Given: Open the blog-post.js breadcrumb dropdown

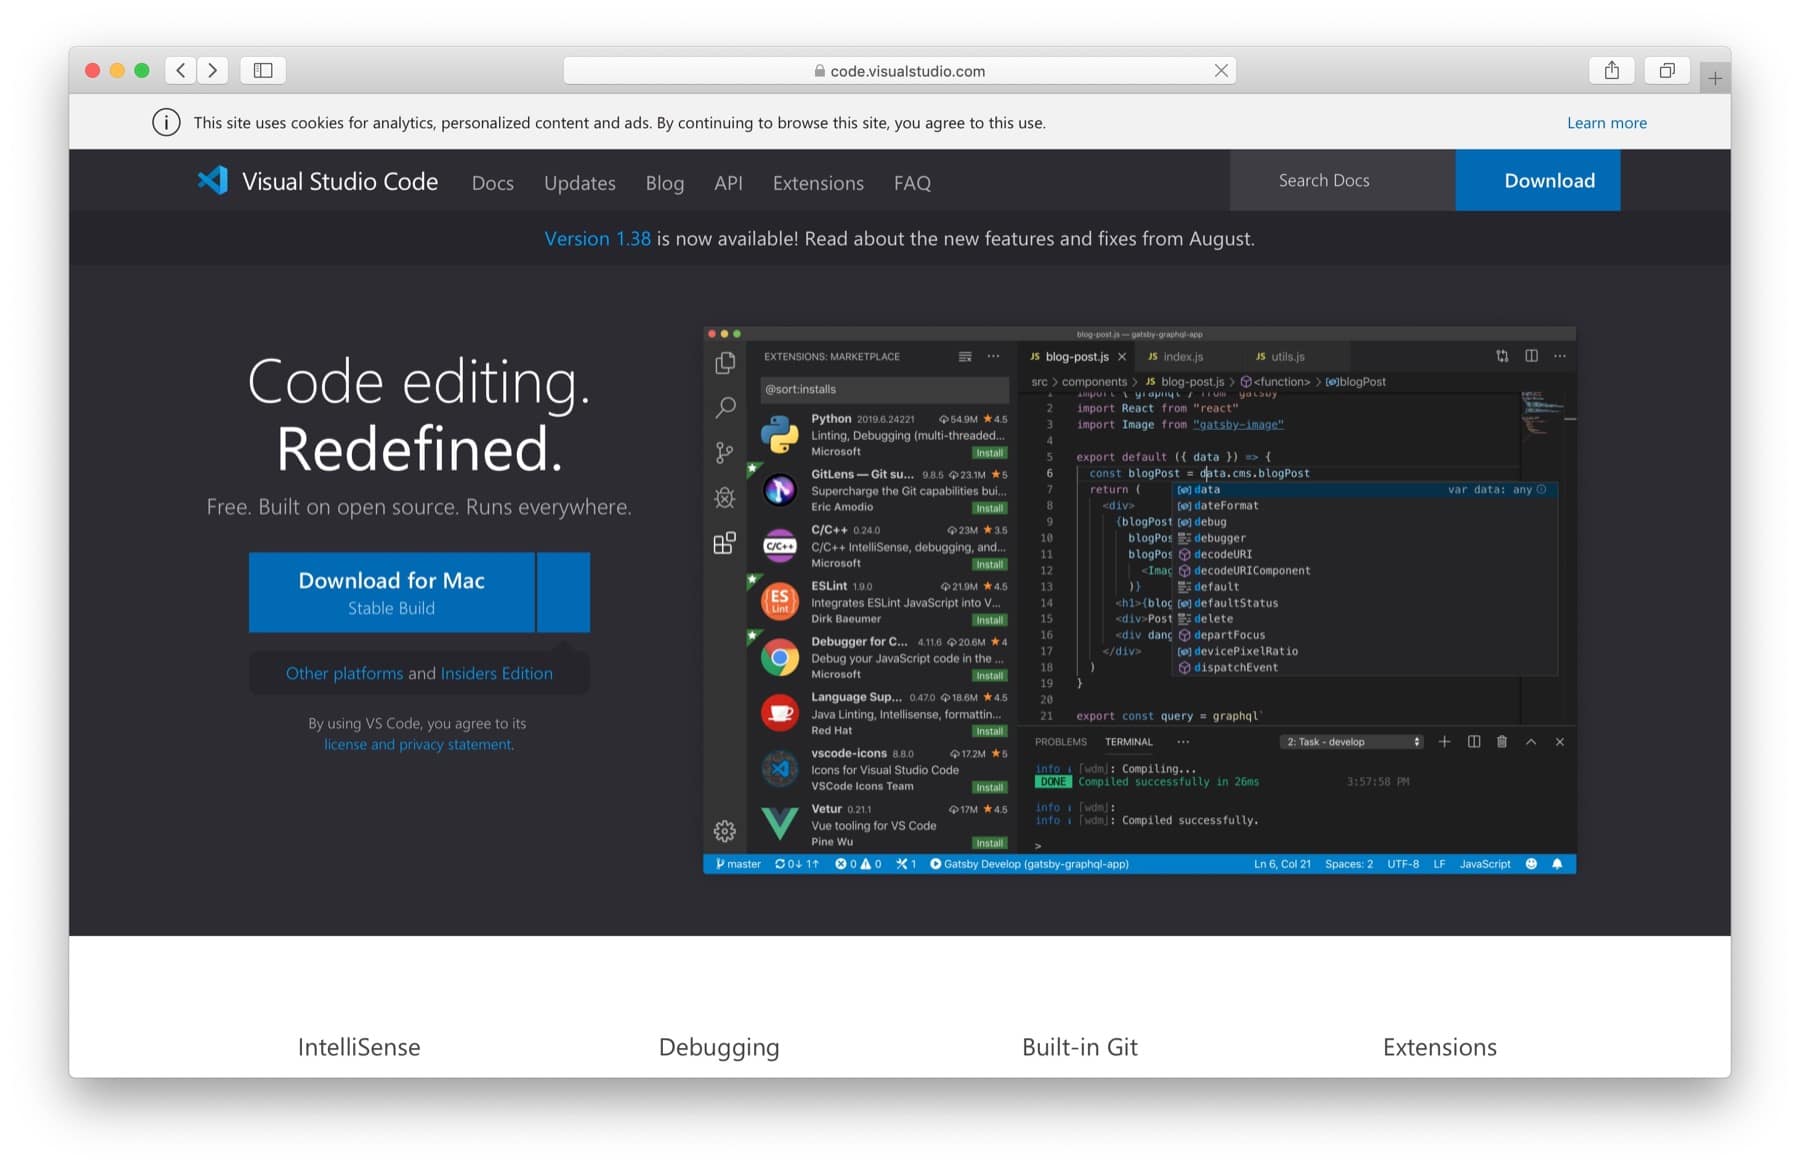Looking at the screenshot, I should (1190, 381).
